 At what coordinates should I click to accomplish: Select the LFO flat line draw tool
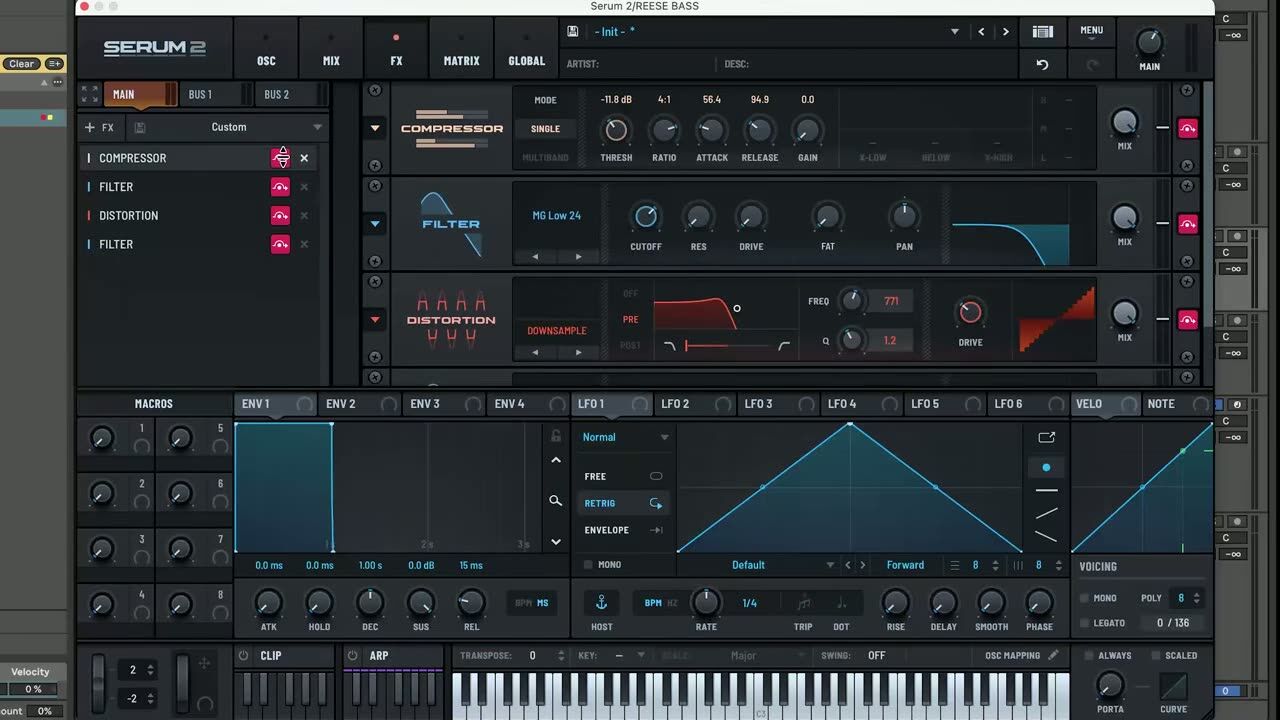(1046, 491)
